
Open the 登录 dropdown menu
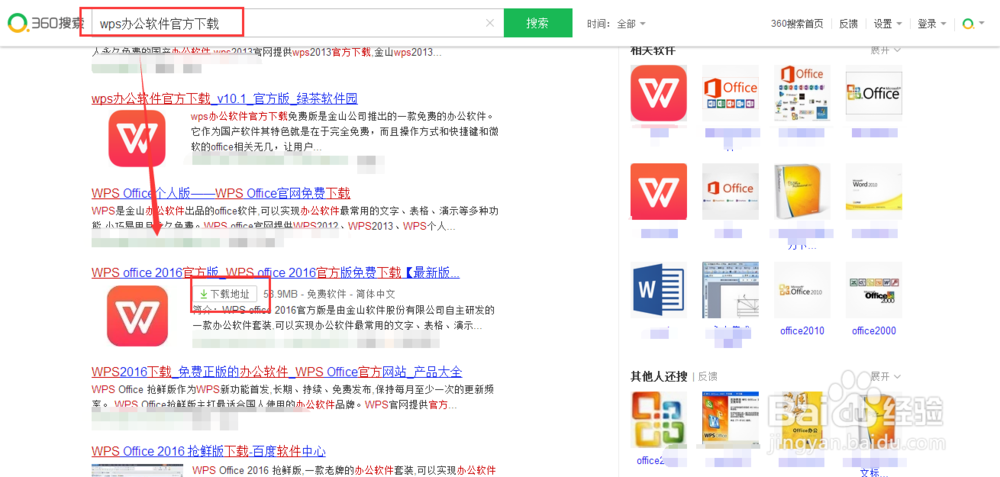click(931, 24)
